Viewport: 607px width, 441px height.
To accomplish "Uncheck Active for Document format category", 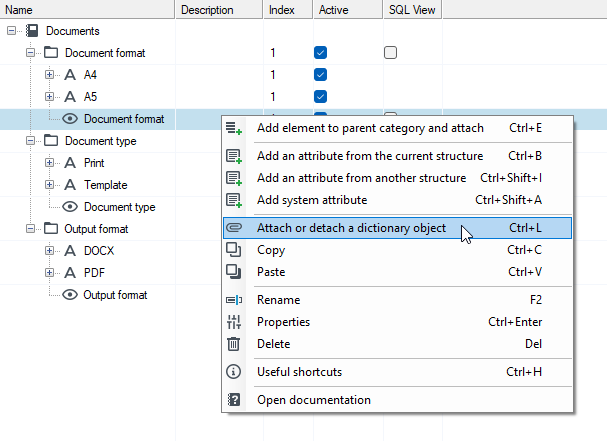I will pos(321,53).
